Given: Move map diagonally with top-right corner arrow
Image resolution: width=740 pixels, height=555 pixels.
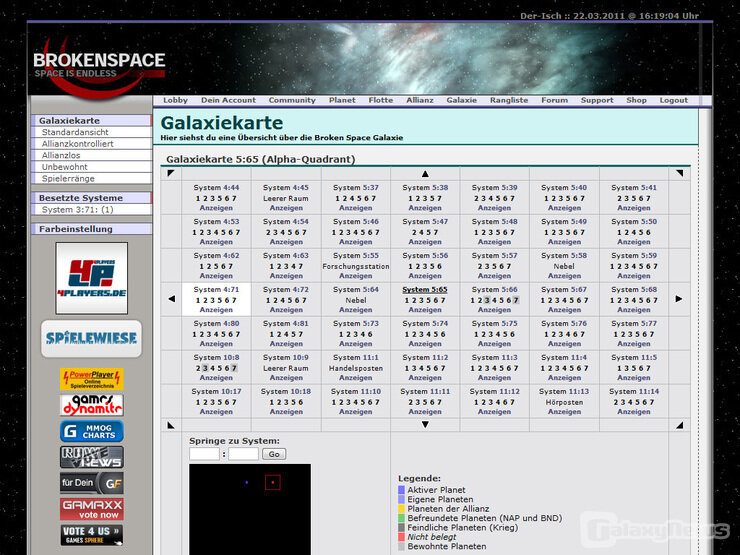Looking at the screenshot, I should [x=679, y=173].
